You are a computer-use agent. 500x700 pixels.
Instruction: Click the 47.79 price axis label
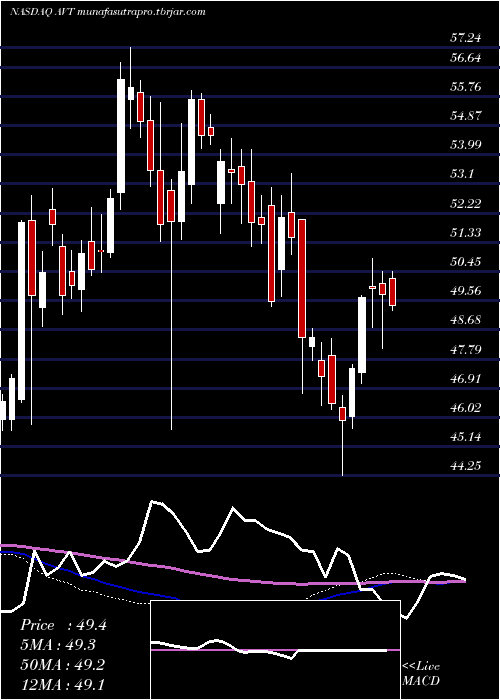click(x=466, y=349)
